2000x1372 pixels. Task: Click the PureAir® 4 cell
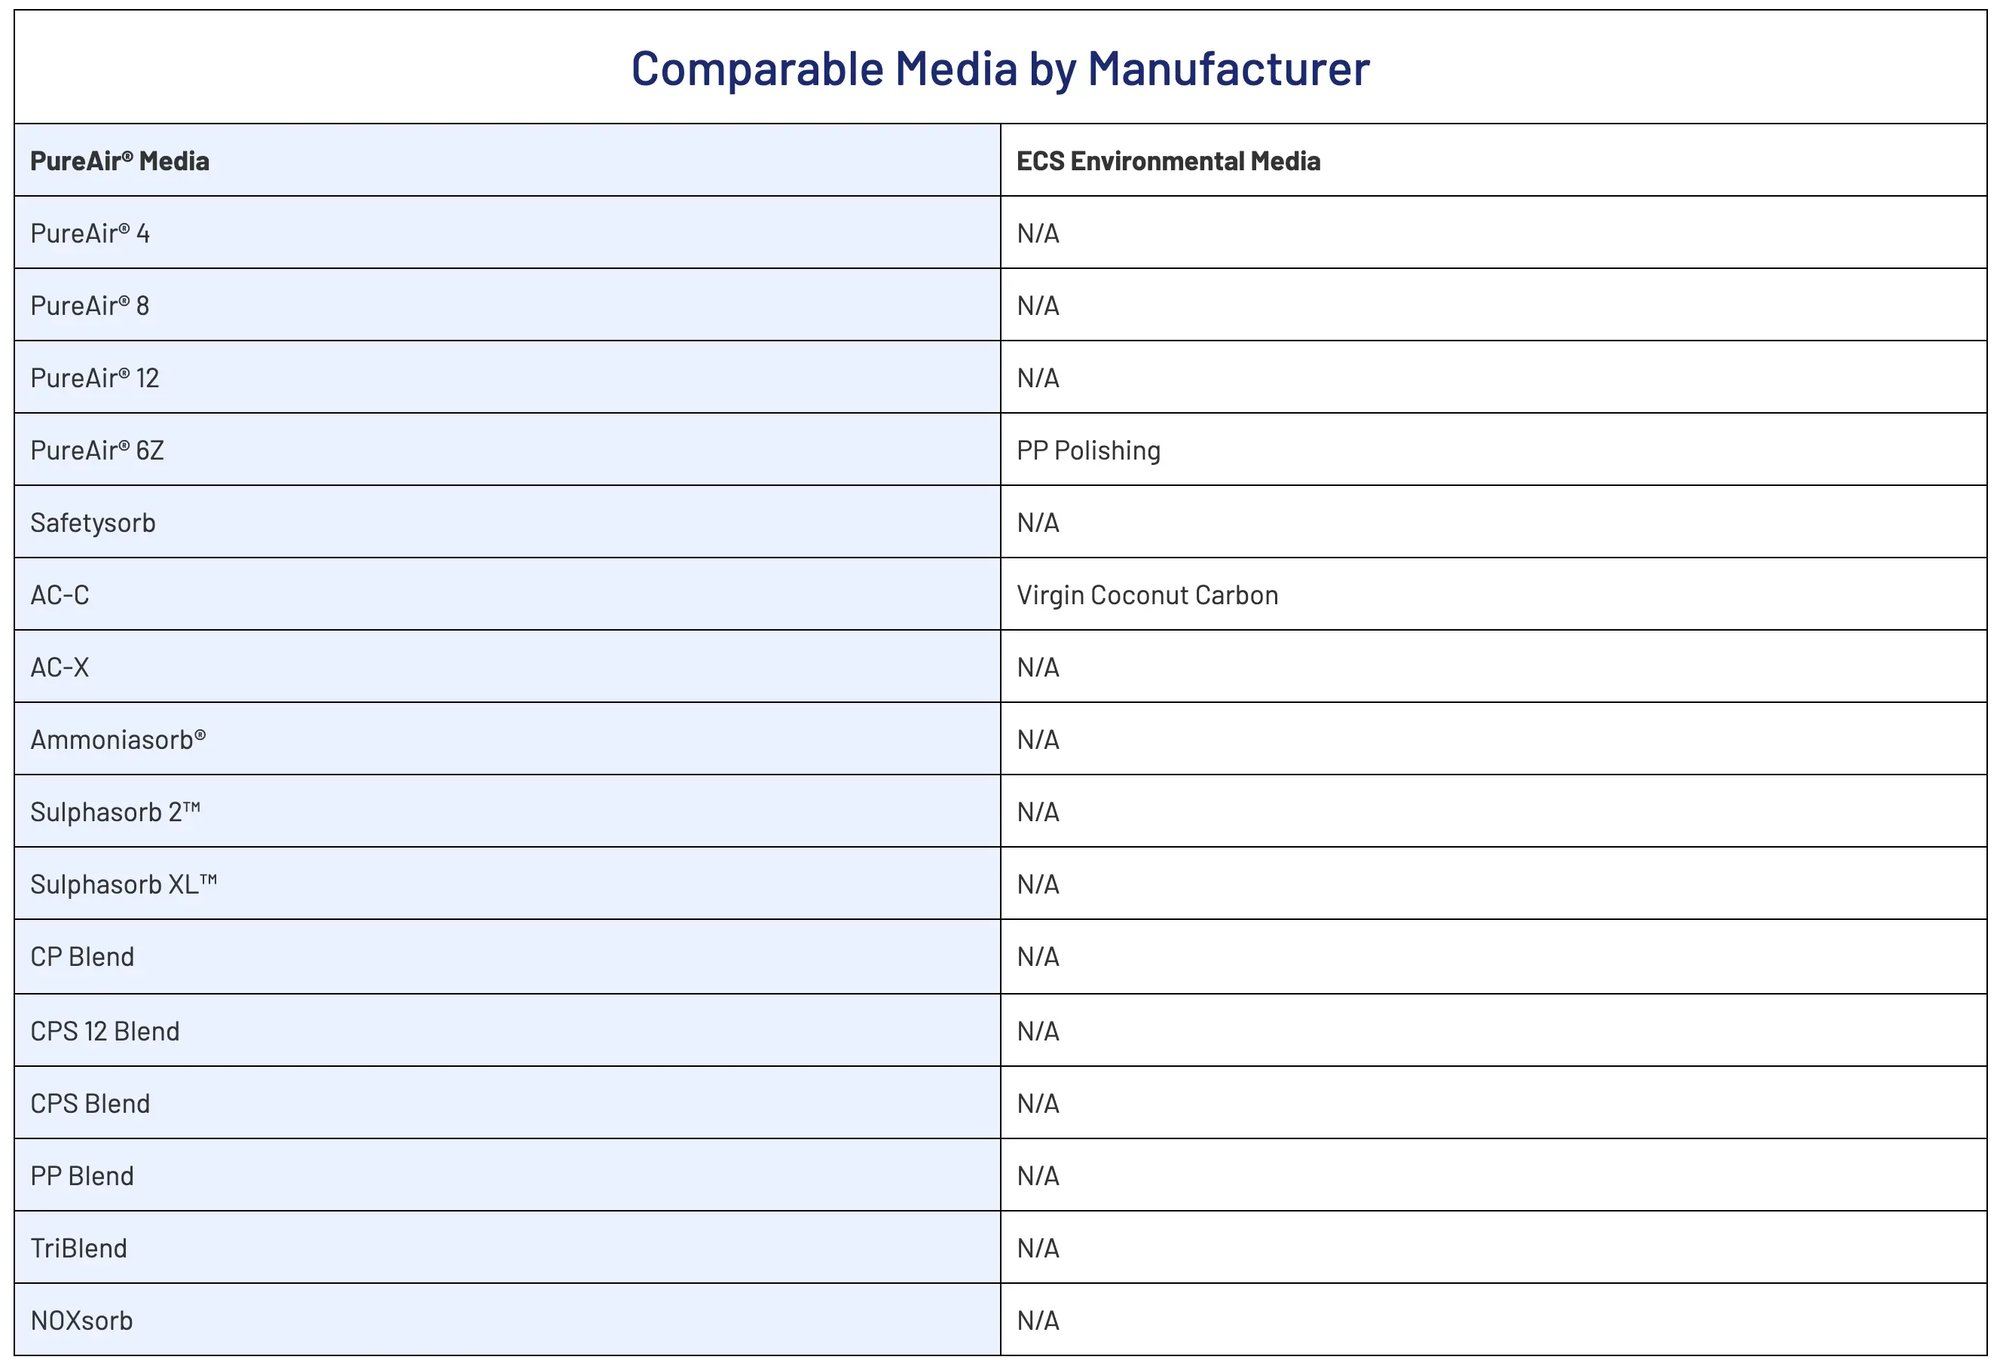(90, 234)
